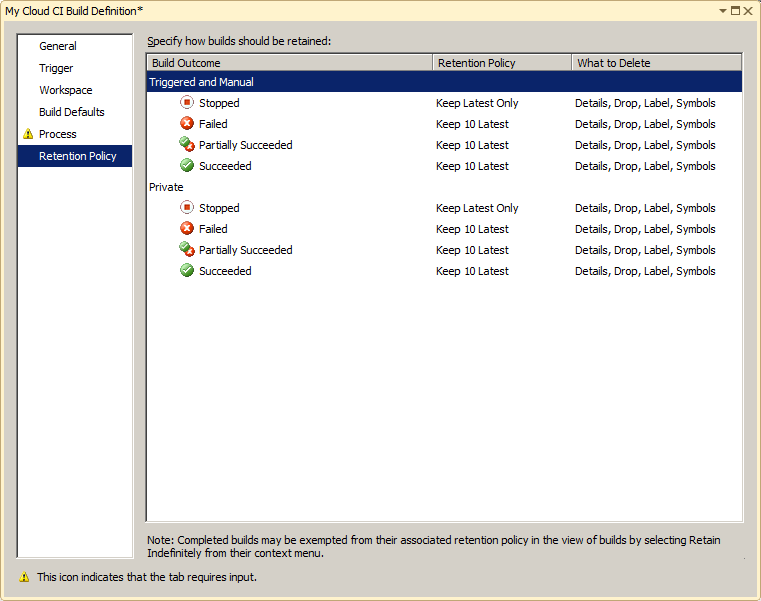Click Partially Succeeded icon under Triggered and Manual

(x=187, y=145)
